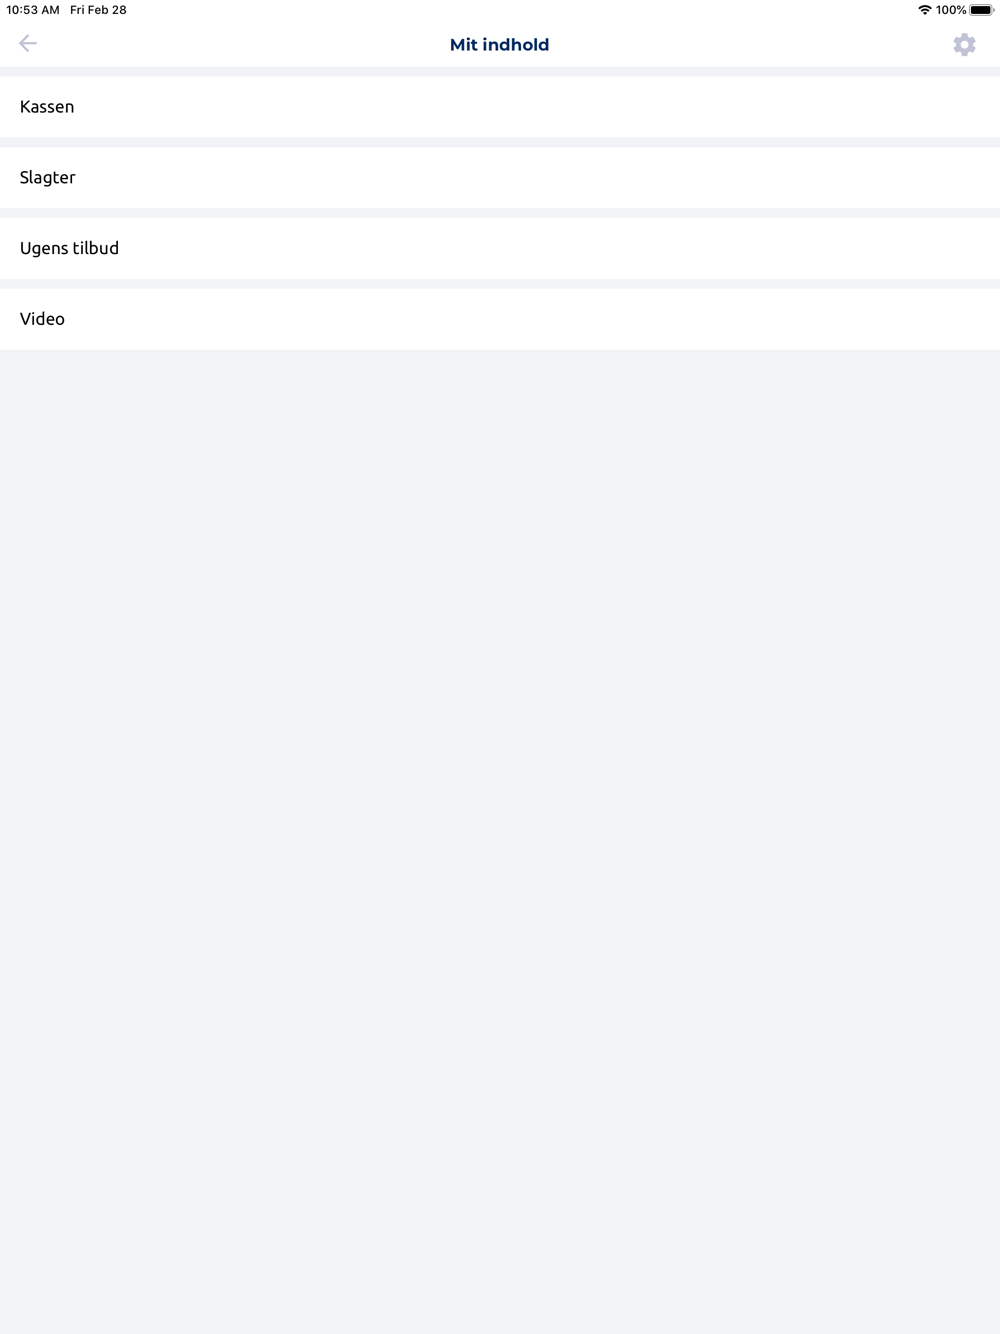1000x1334 pixels.
Task: Click the Video label text
Action: point(42,319)
